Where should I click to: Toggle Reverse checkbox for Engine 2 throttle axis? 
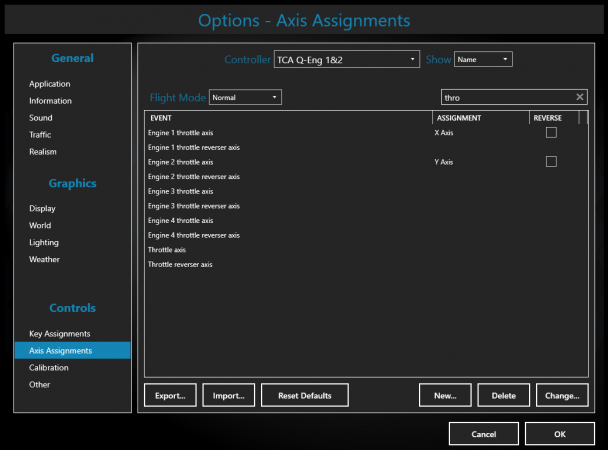pos(551,161)
